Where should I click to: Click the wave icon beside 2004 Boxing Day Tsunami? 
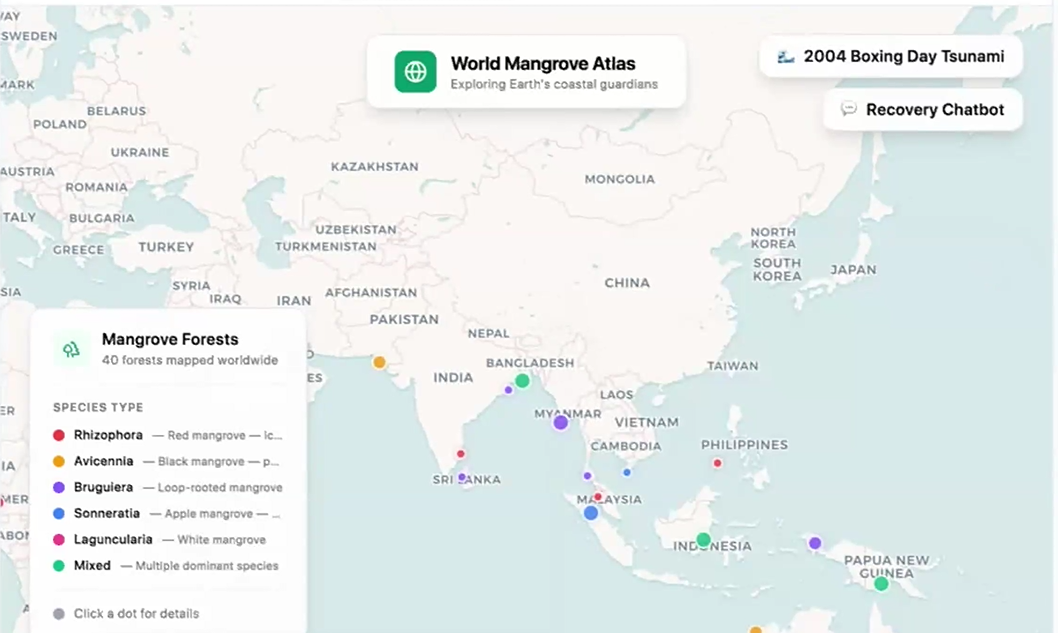coord(785,57)
